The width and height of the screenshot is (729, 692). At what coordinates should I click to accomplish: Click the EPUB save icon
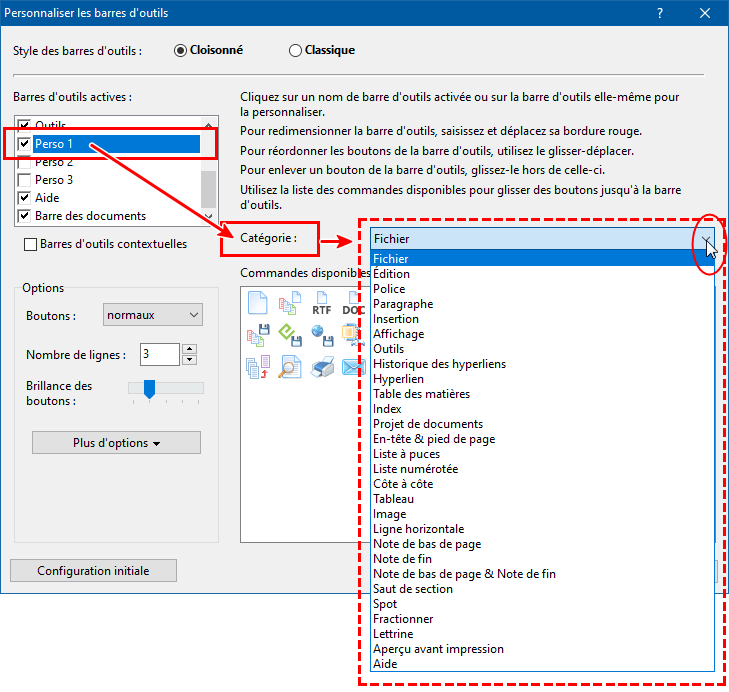[289, 334]
